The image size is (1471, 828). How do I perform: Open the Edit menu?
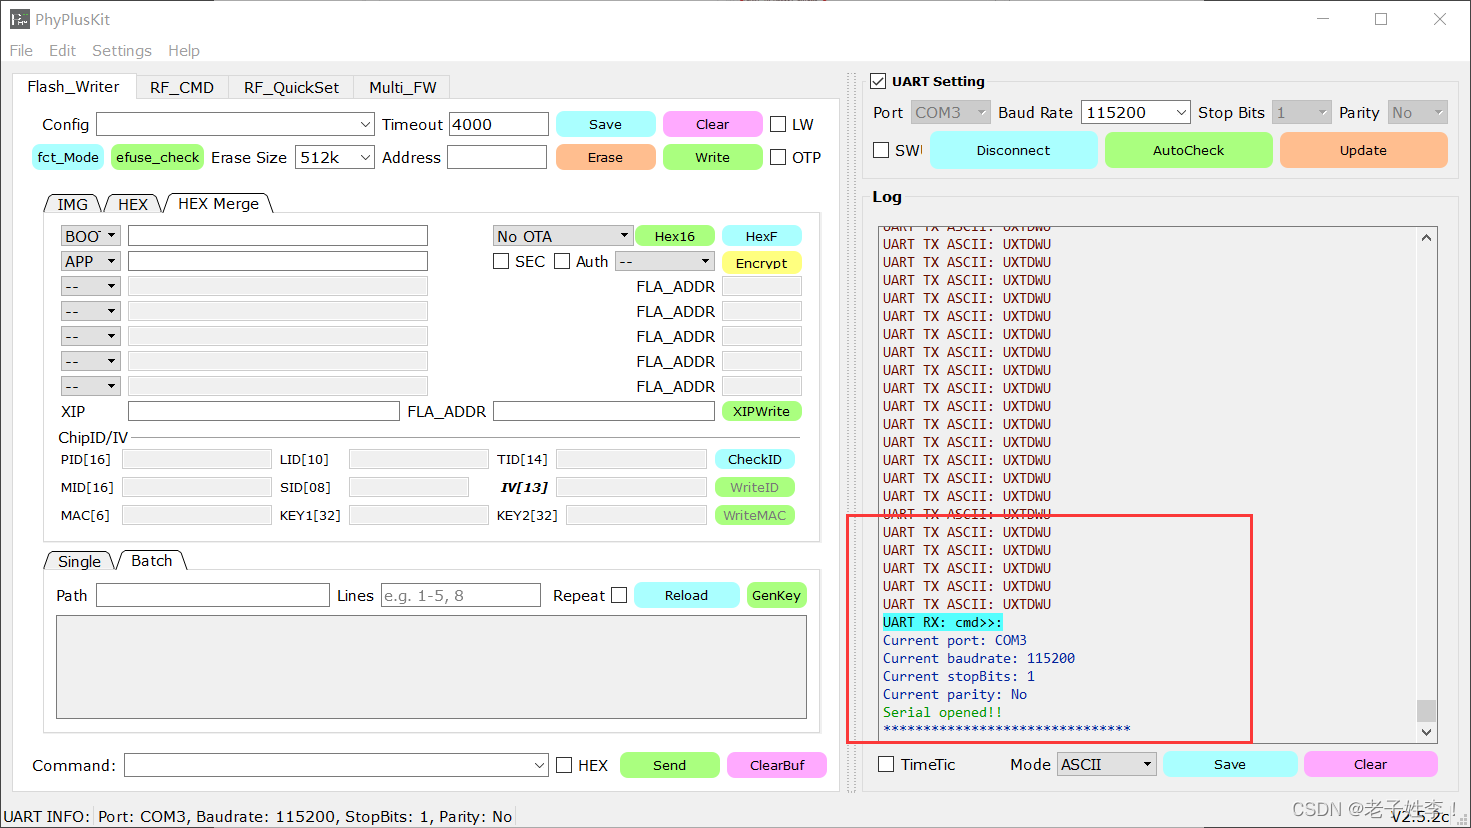tap(62, 50)
